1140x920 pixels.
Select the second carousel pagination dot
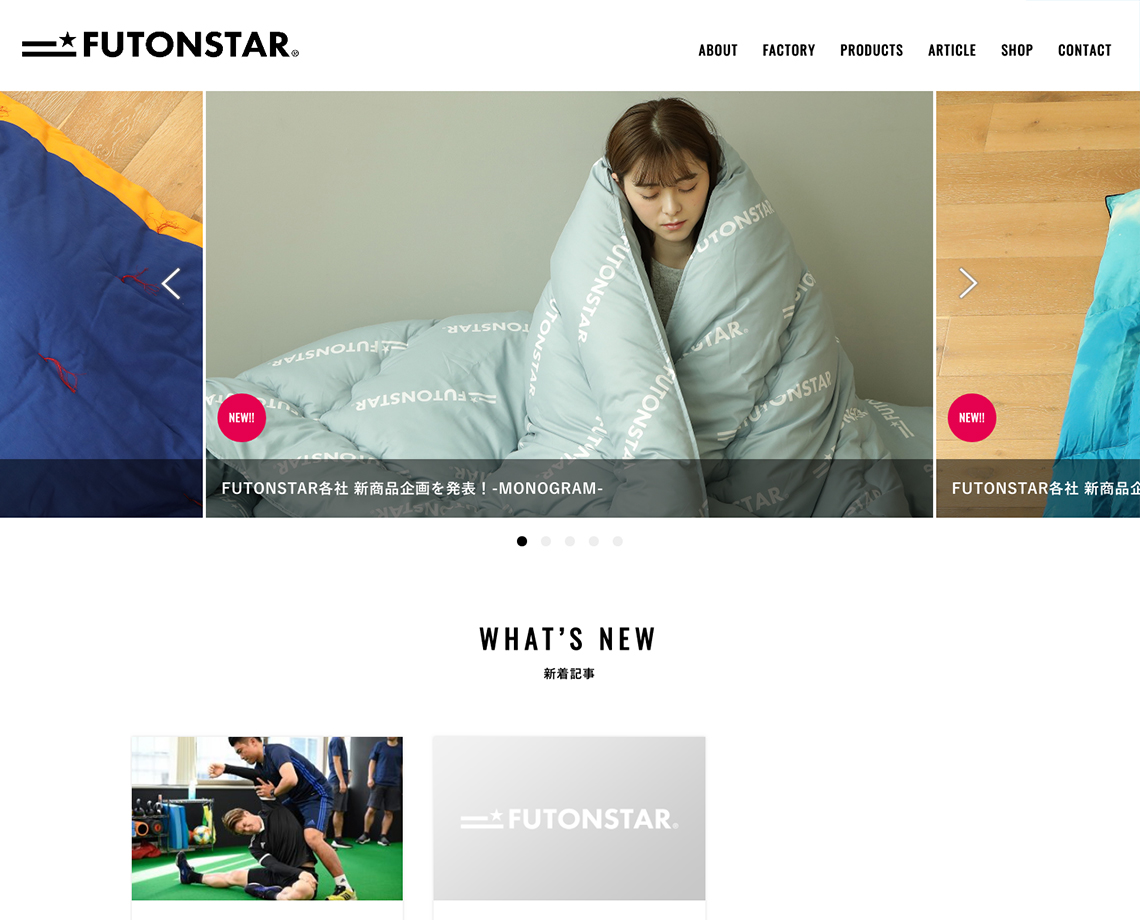(x=546, y=541)
